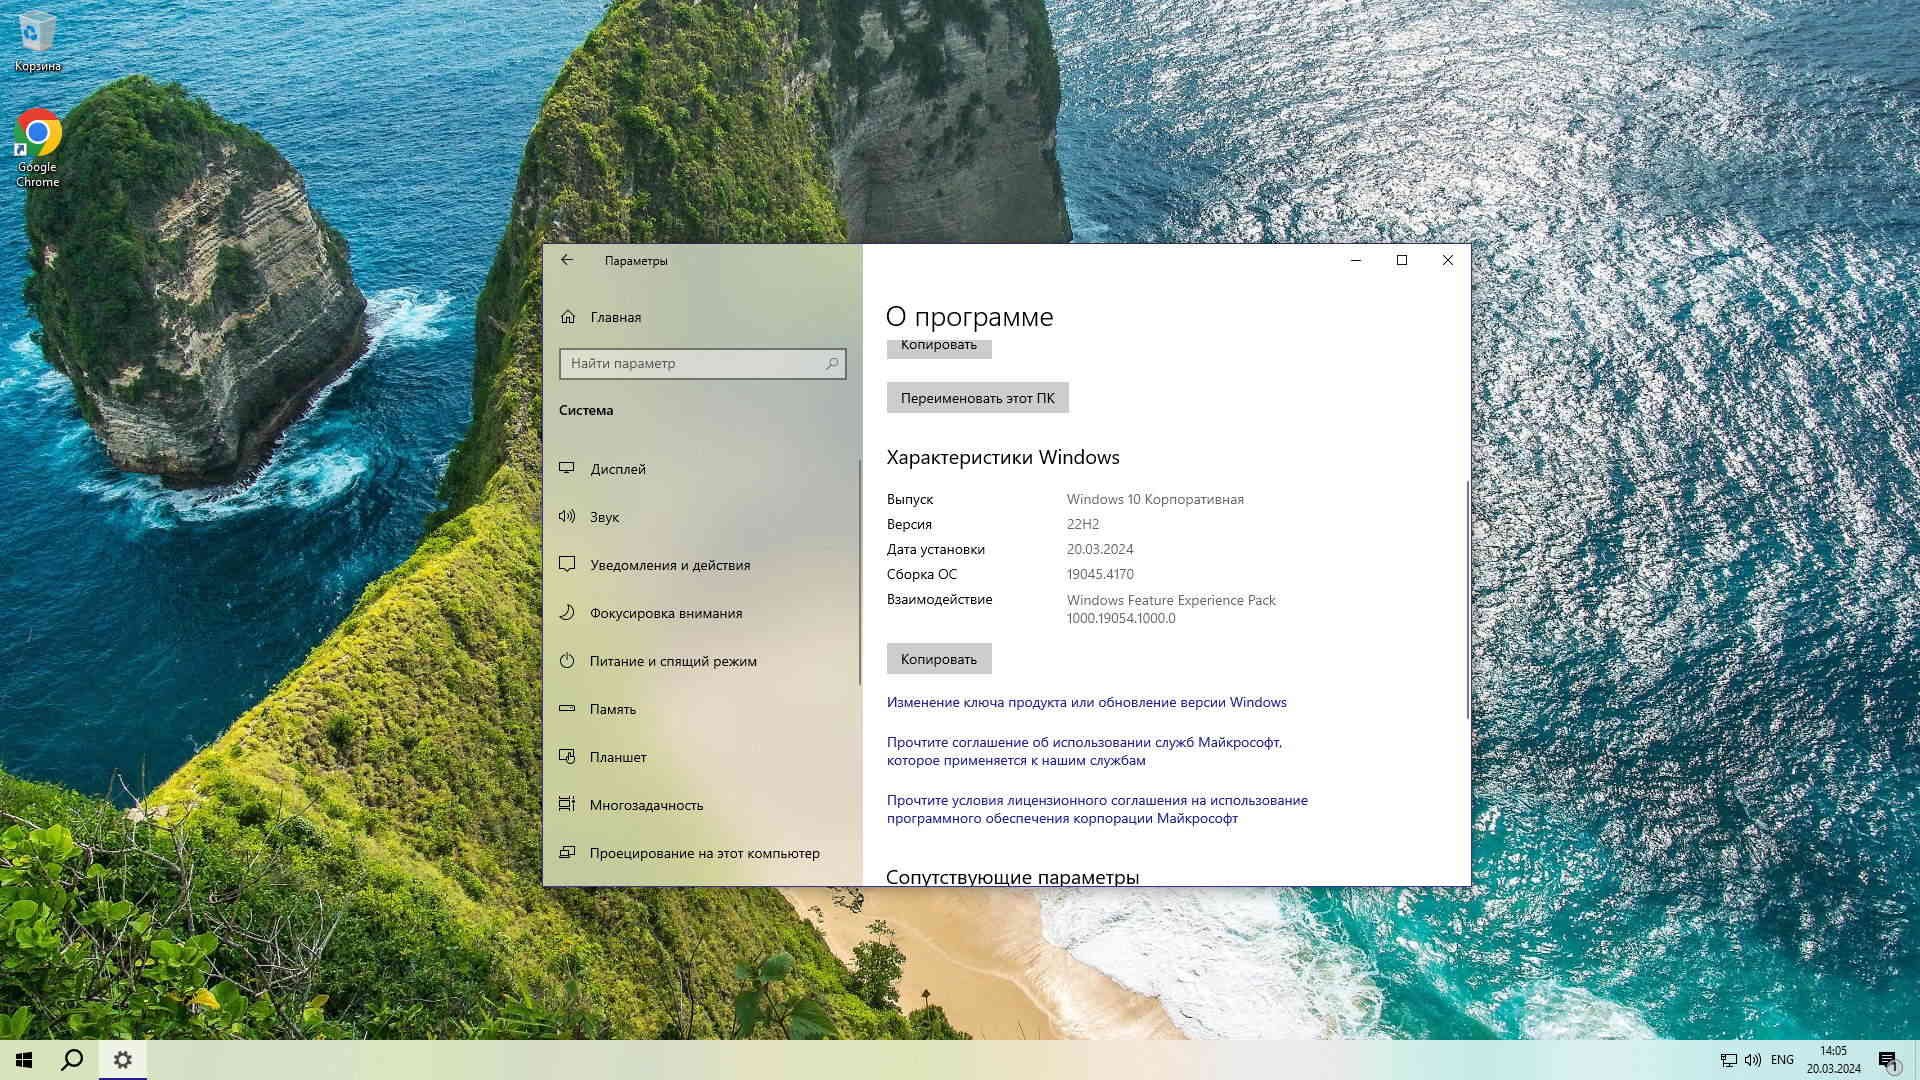Screen dimensions: 1920x1080
Task: Click the search magnifier in the Найти параметр field
Action: (831, 364)
